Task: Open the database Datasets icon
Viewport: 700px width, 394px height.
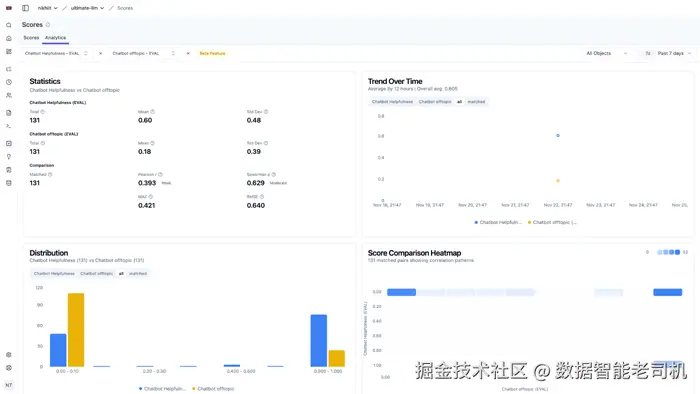Action: coord(8,183)
